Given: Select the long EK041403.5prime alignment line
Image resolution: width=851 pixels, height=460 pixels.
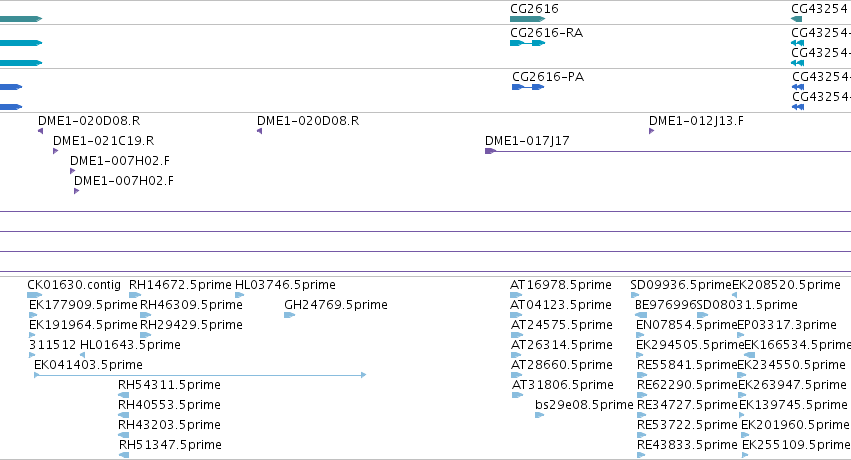Looking at the screenshot, I should point(200,375).
